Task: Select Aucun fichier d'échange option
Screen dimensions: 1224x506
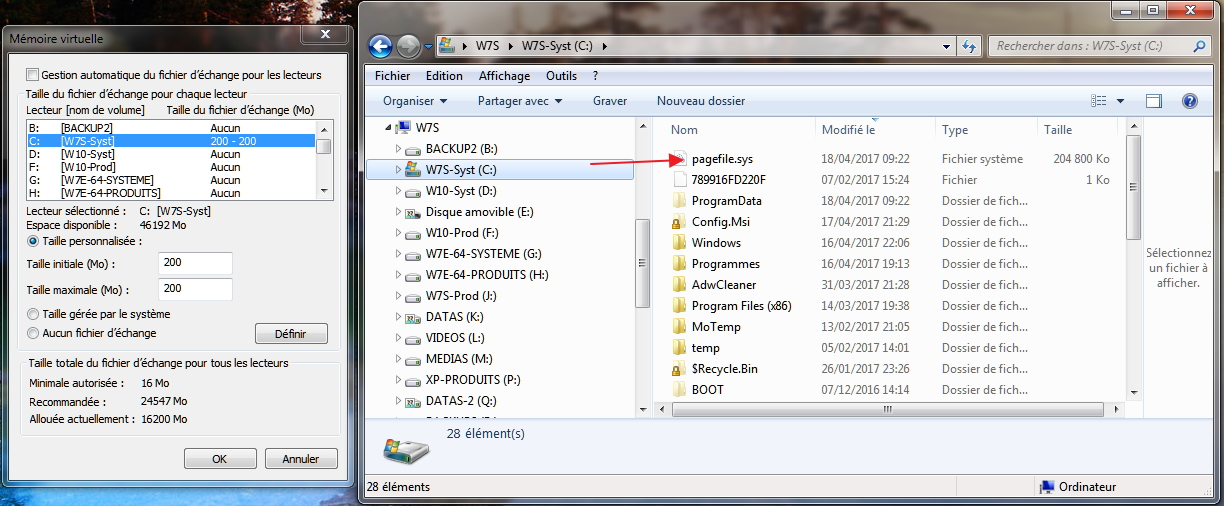Action: click(33, 333)
